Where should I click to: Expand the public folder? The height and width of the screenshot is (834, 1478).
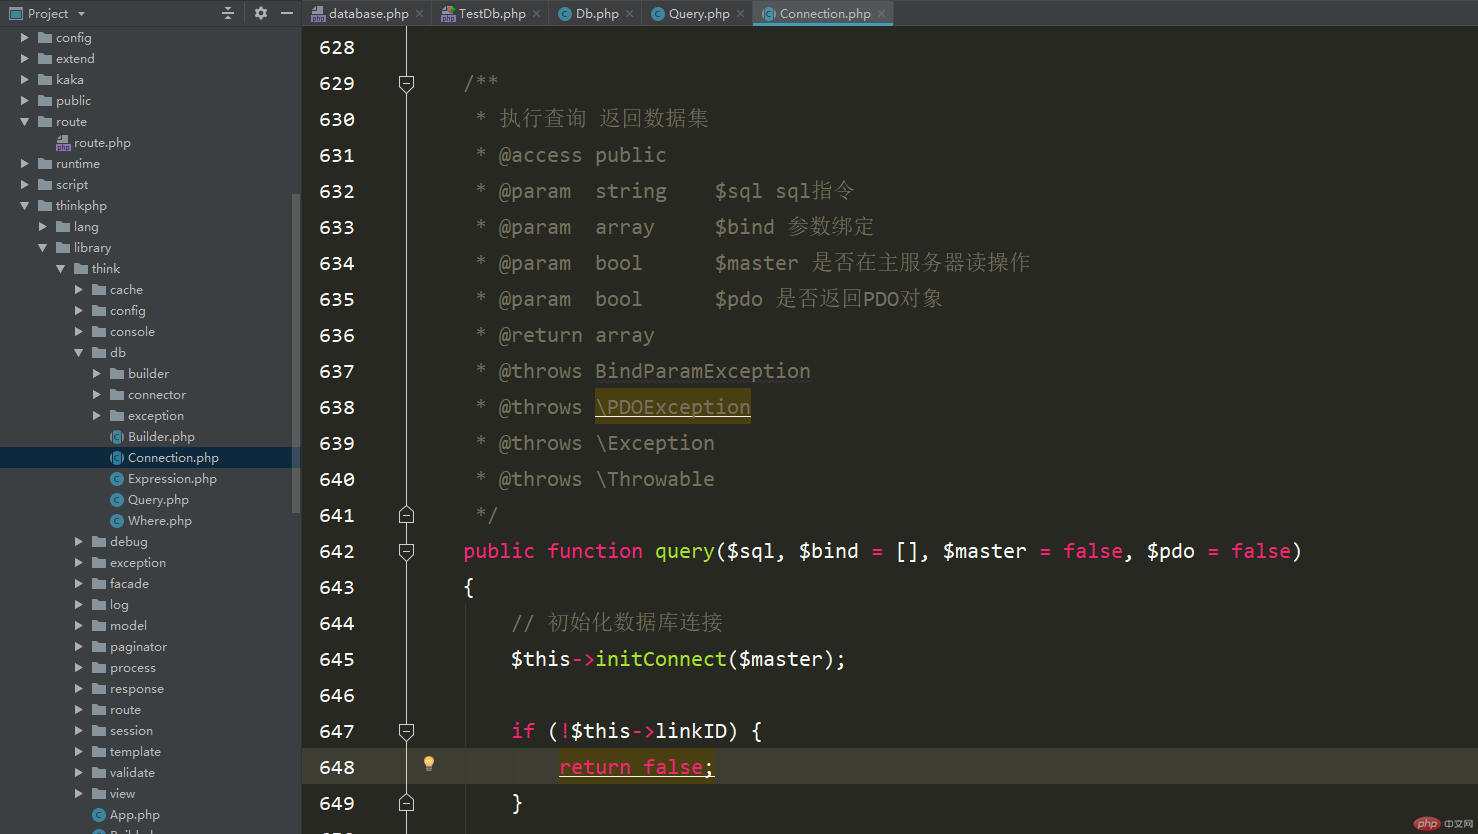25,100
